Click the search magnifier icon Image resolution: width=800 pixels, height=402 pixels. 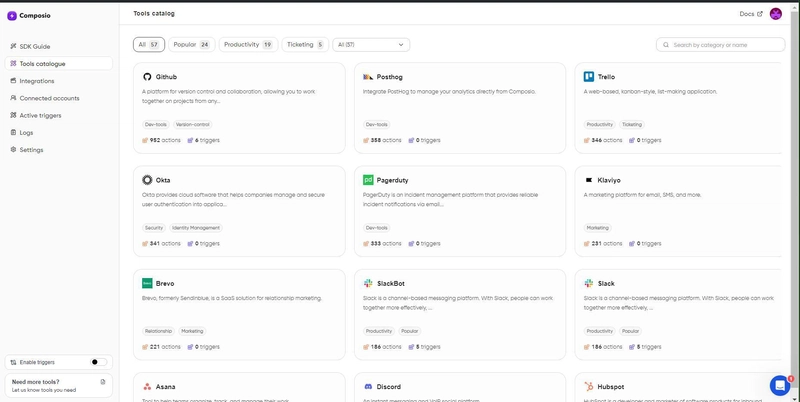point(666,45)
